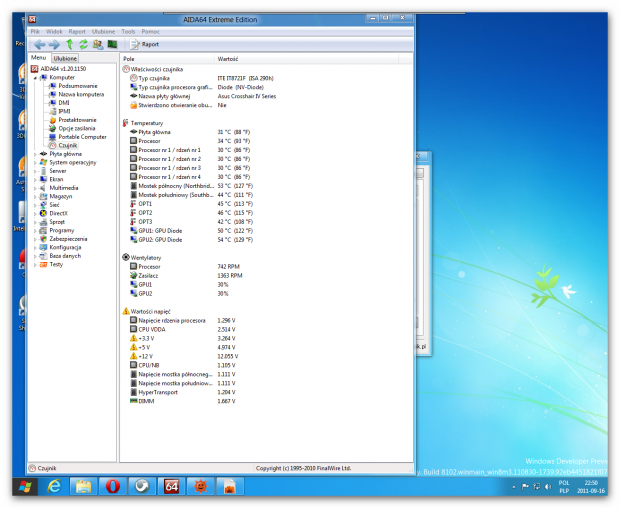This screenshot has width=620, height=508.
Task: Expand the Multimedia tree node
Action: point(35,188)
